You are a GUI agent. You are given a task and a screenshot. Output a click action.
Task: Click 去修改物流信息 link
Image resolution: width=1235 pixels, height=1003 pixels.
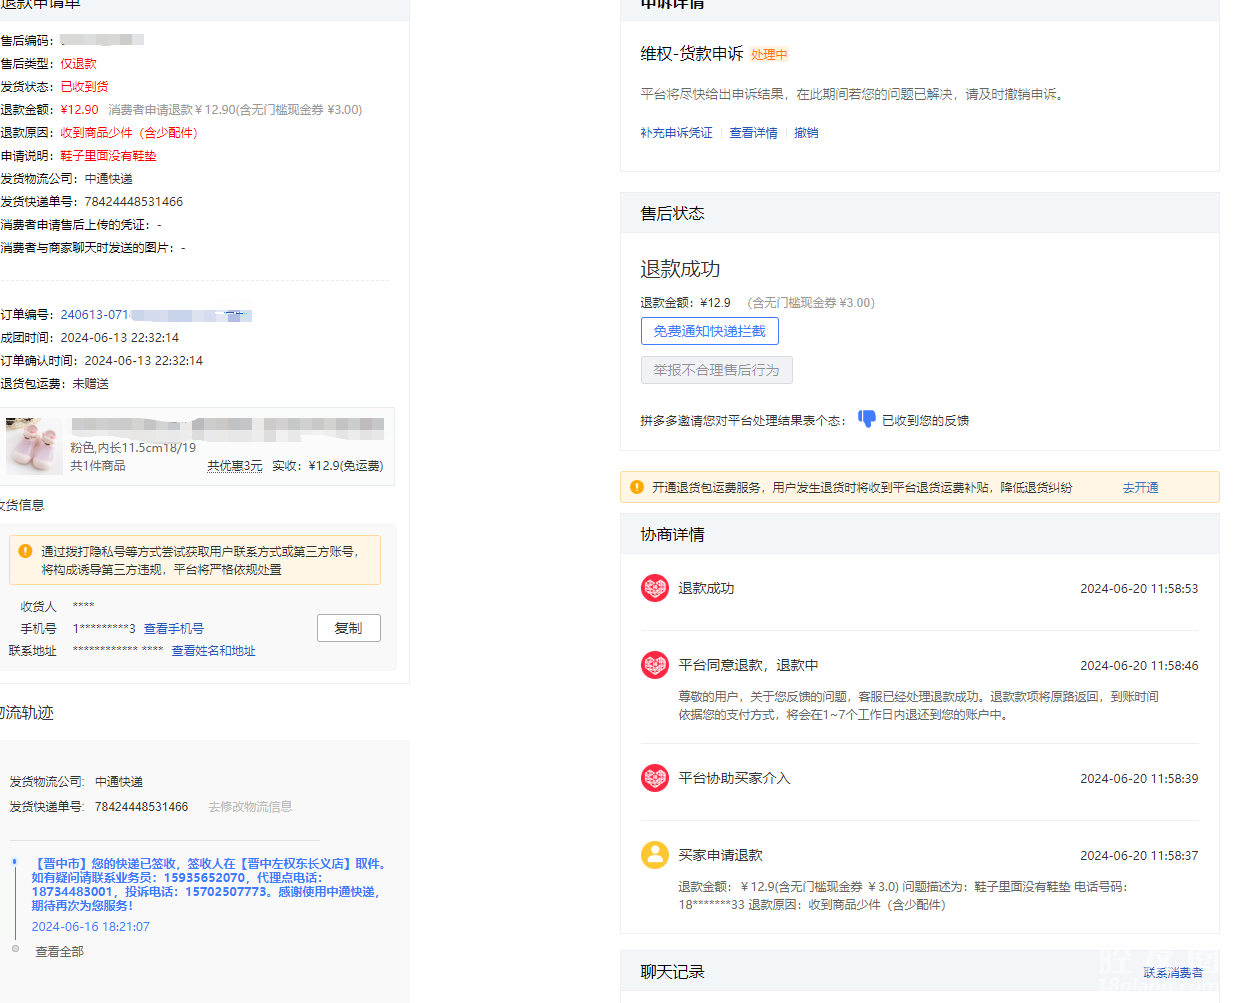pos(250,807)
